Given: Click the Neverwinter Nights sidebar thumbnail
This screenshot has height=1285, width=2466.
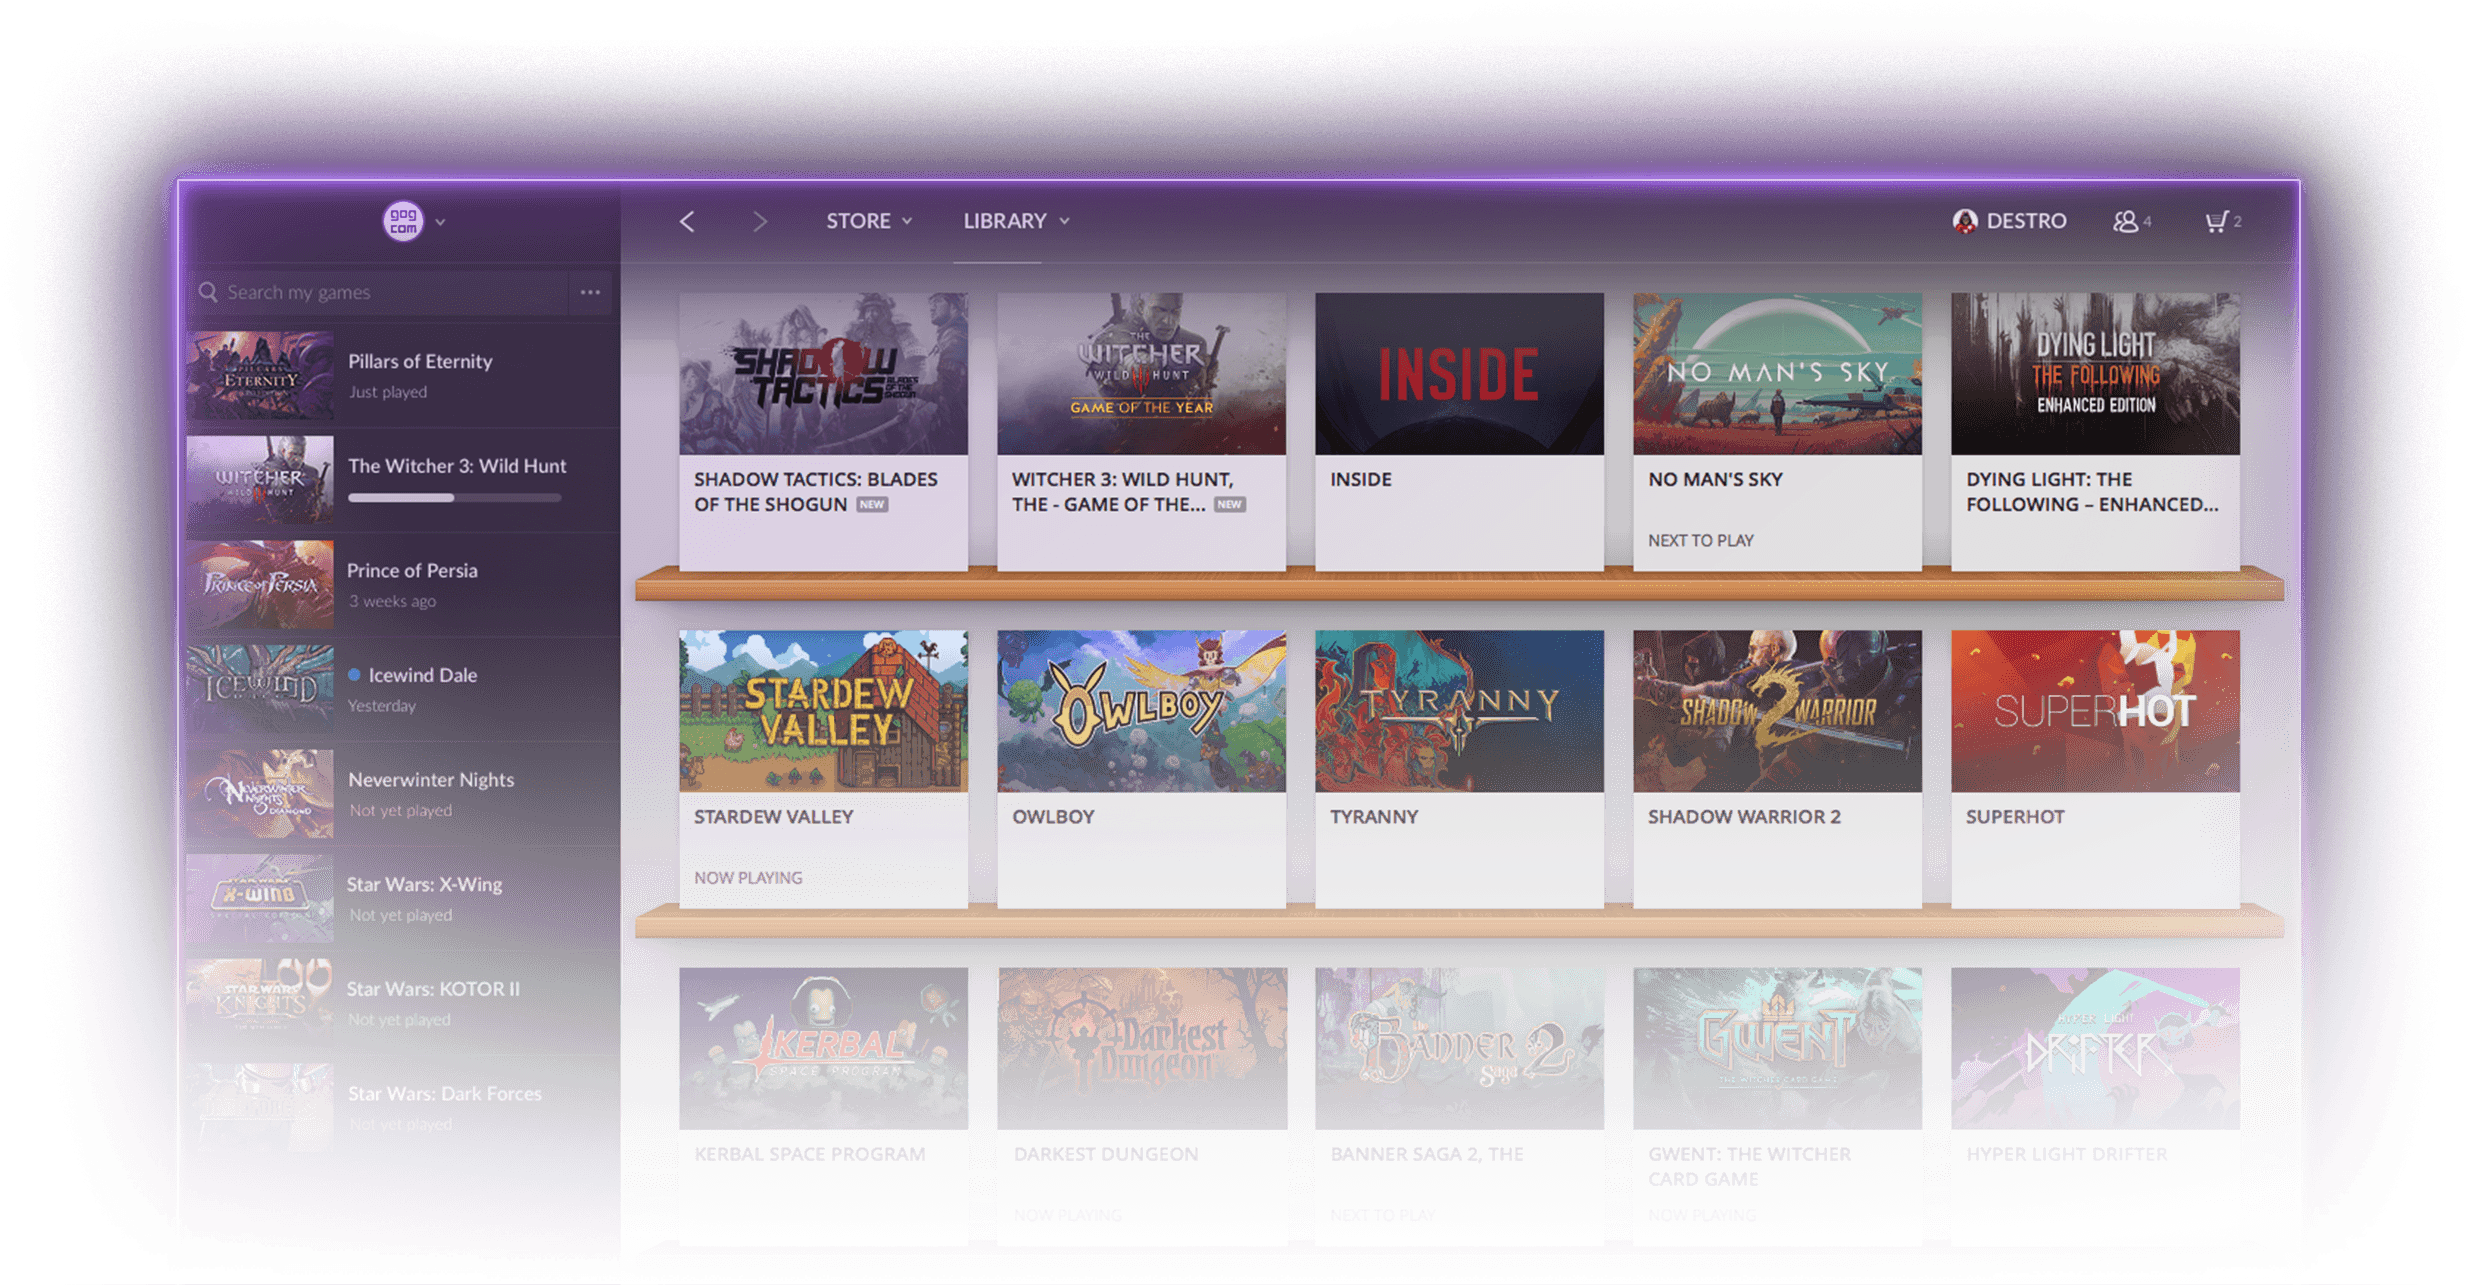Looking at the screenshot, I should [x=260, y=793].
